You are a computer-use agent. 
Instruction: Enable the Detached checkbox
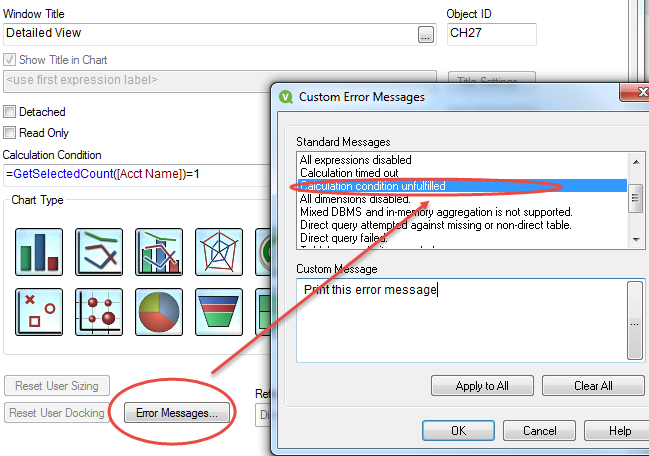9,112
